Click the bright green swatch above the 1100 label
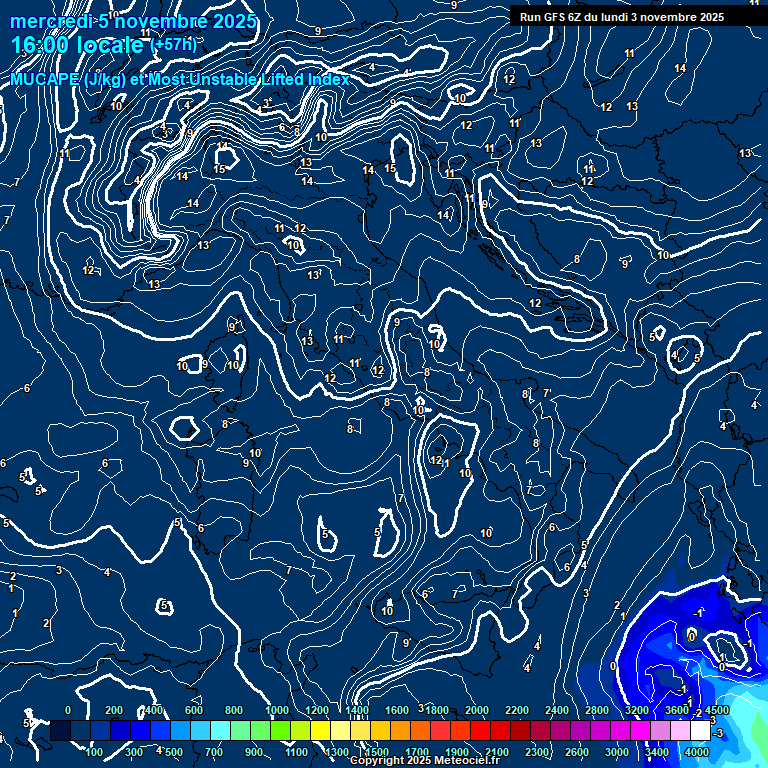This screenshot has height=768, width=768. click(281, 730)
